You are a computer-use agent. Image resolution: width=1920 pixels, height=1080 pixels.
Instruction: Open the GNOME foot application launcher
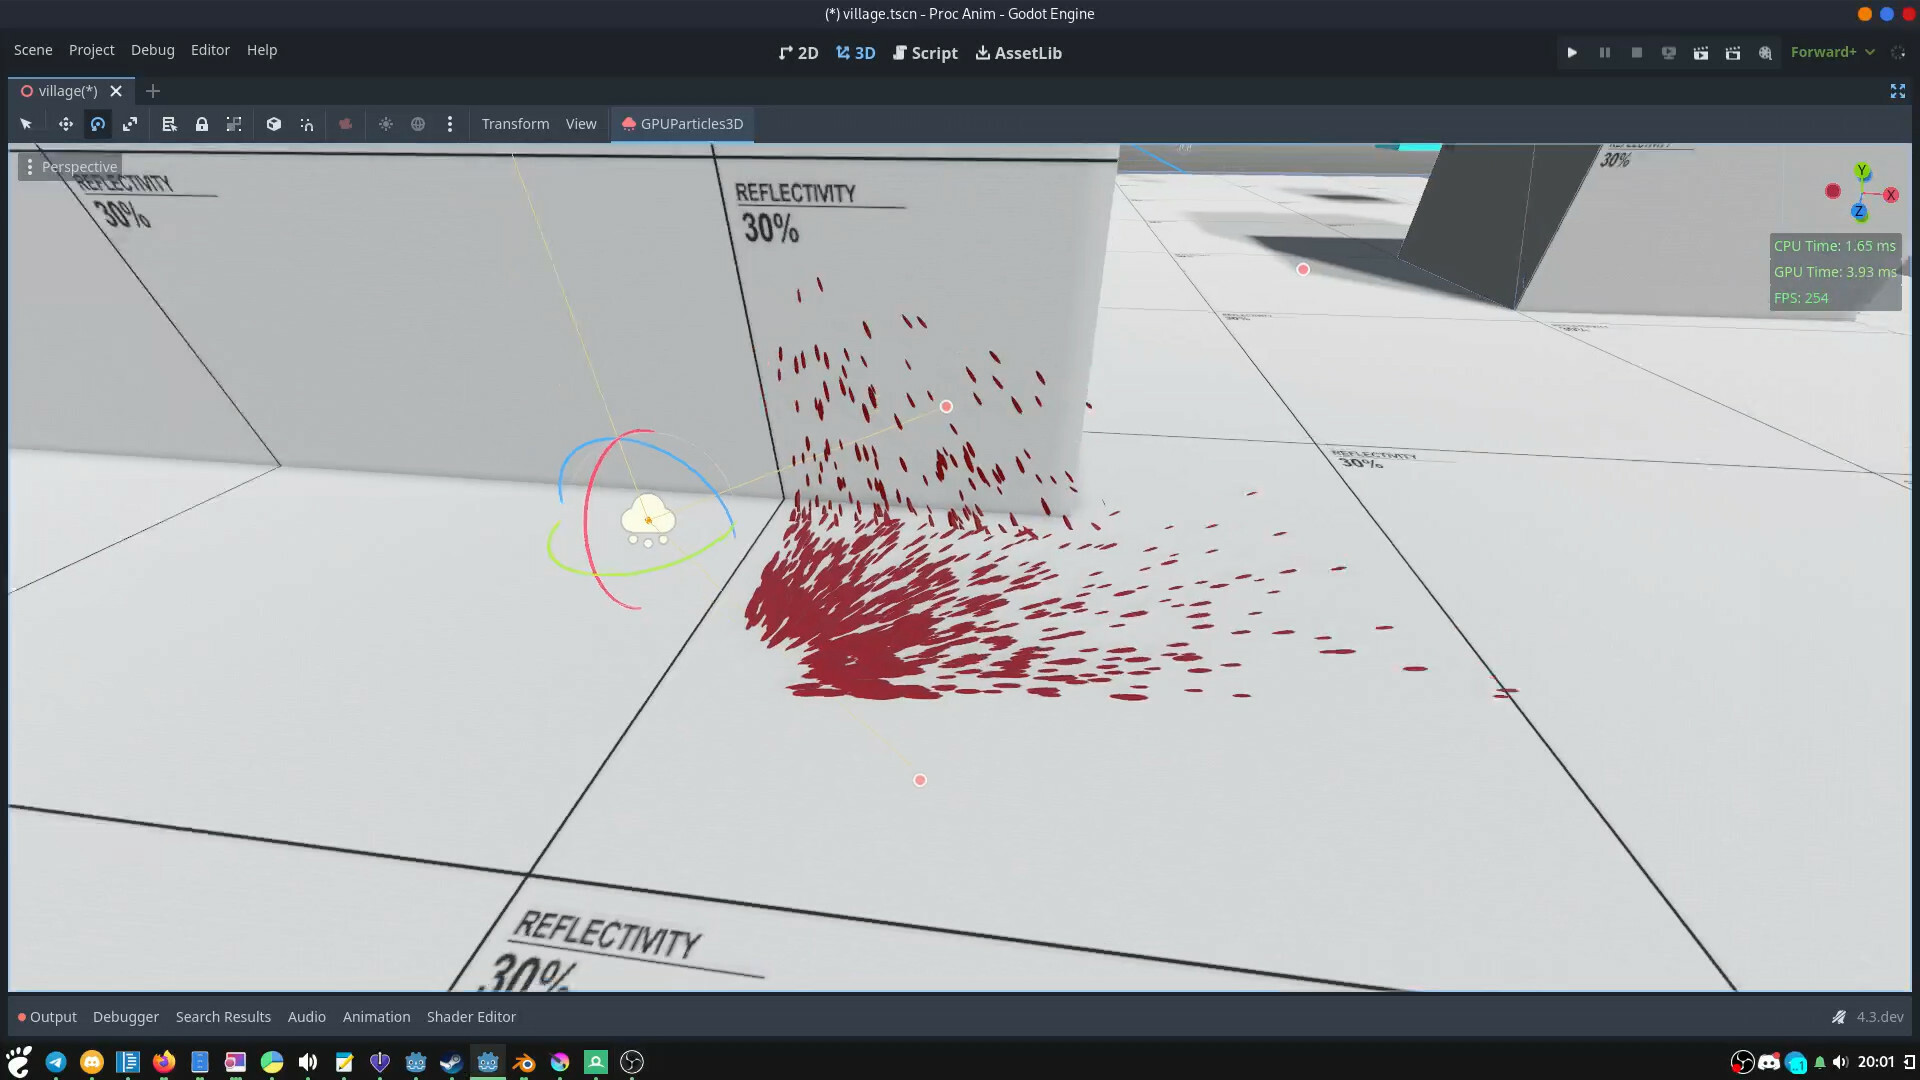pos(18,1062)
